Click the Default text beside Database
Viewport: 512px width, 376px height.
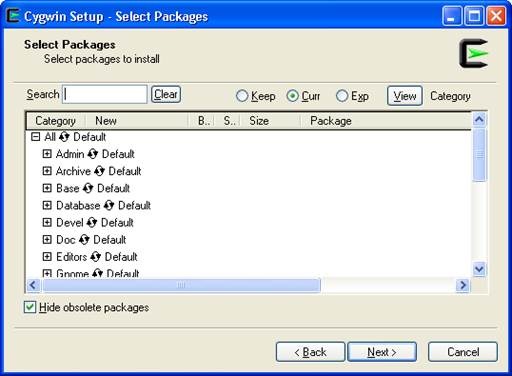point(134,205)
